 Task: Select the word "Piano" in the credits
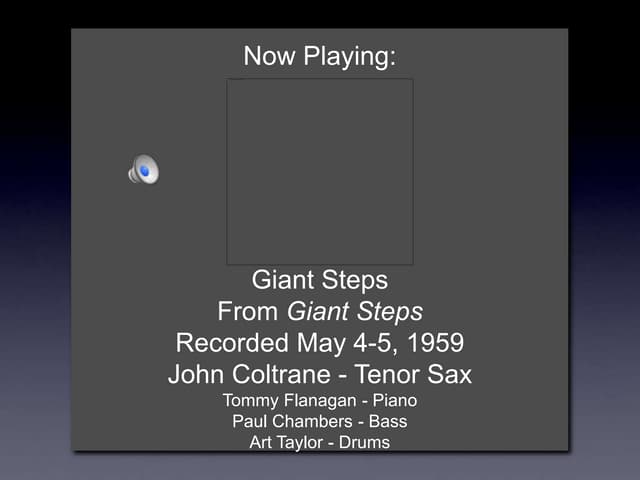click(x=390, y=400)
